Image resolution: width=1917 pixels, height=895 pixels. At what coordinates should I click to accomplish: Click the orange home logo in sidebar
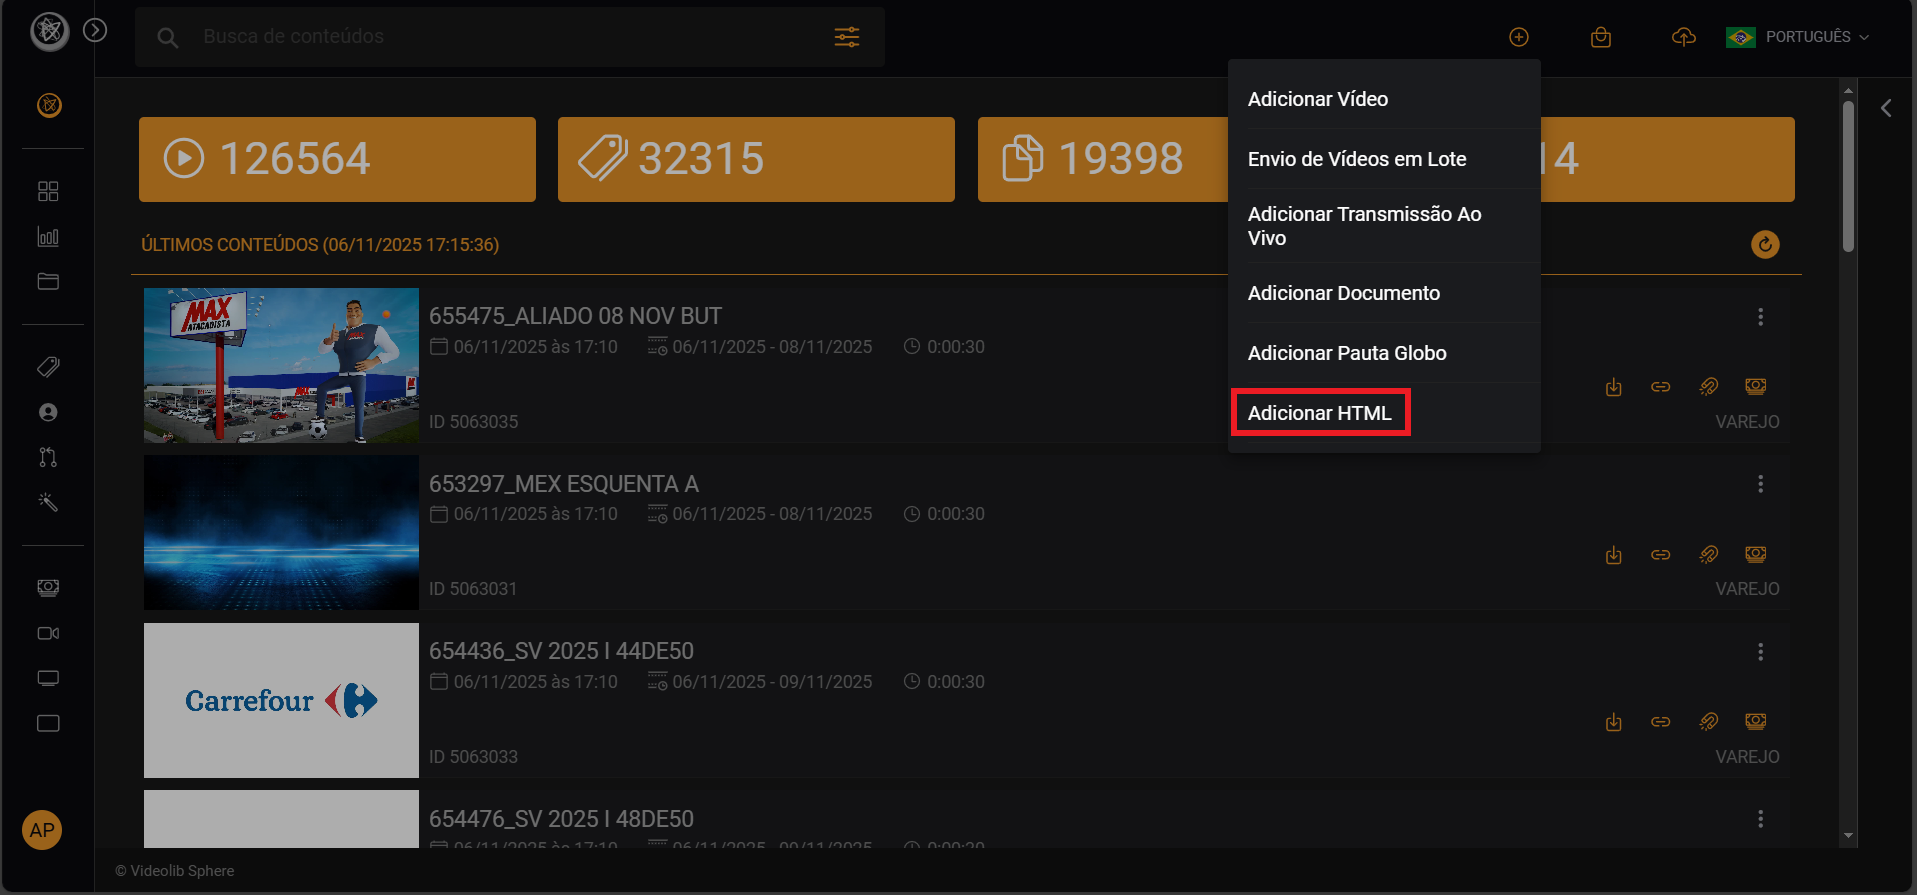tap(49, 105)
